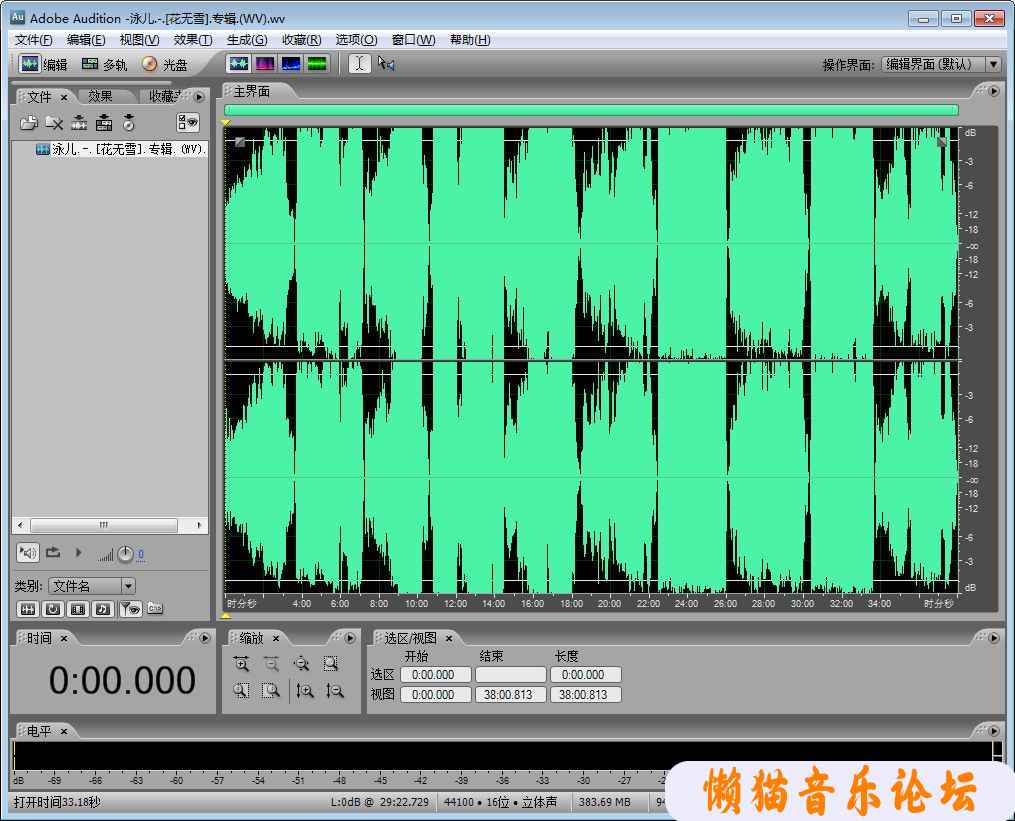
Task: Select file 泳儿.-.[花无雪].专辑 in Files list
Action: (x=121, y=150)
